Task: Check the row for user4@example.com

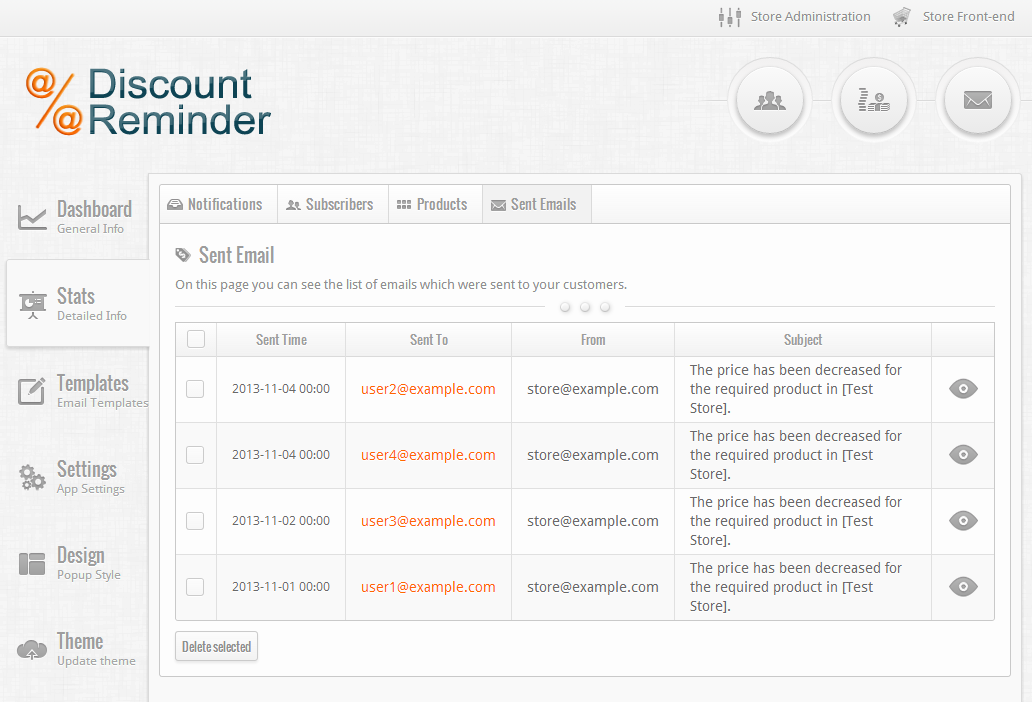Action: pos(195,455)
